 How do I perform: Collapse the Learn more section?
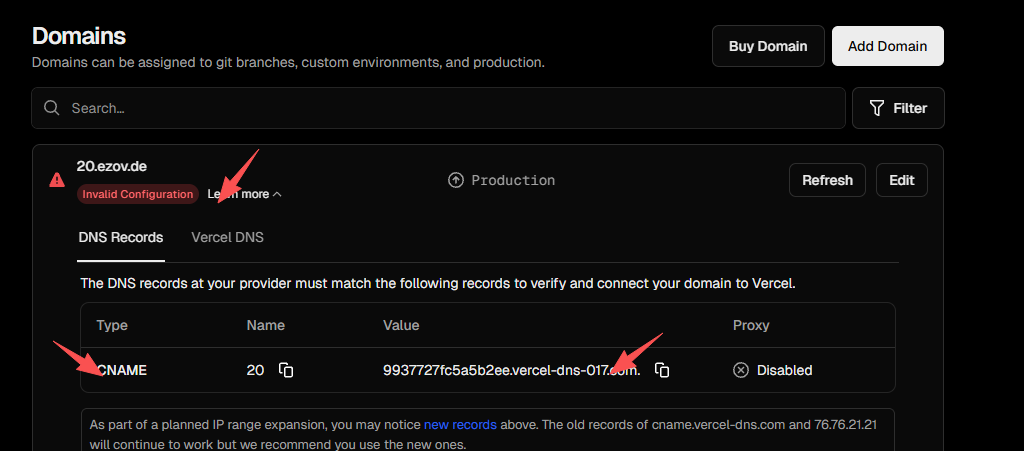[x=245, y=194]
